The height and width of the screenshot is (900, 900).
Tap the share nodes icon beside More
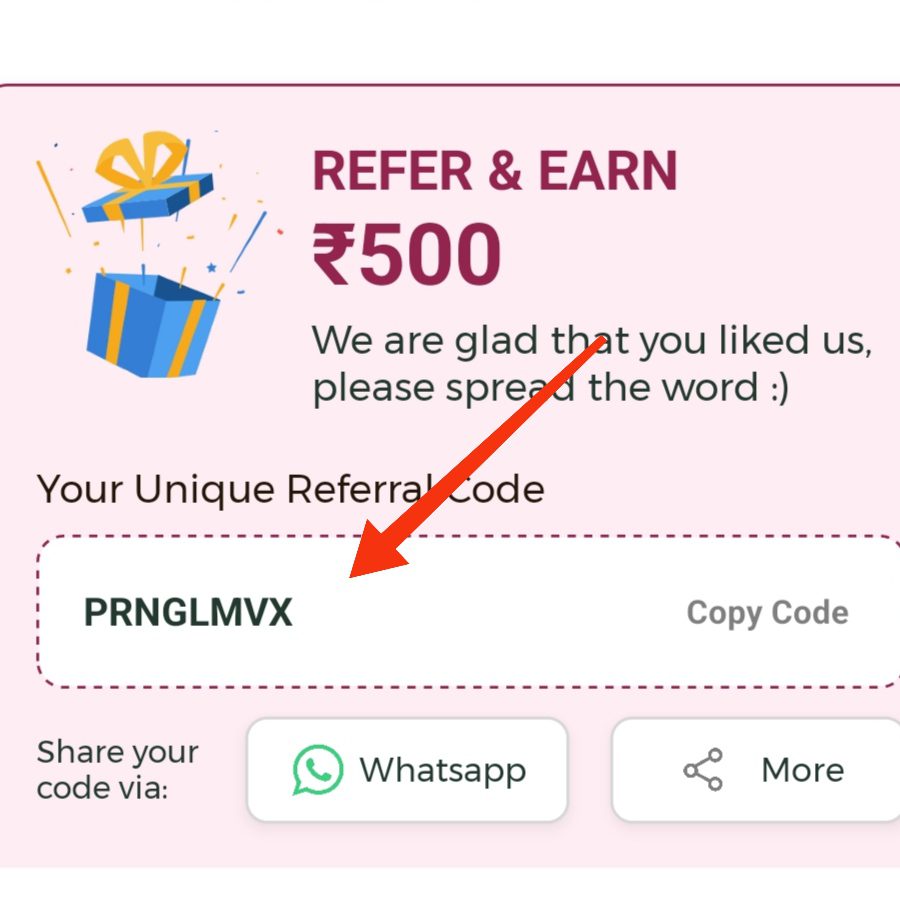pyautogui.click(x=703, y=770)
